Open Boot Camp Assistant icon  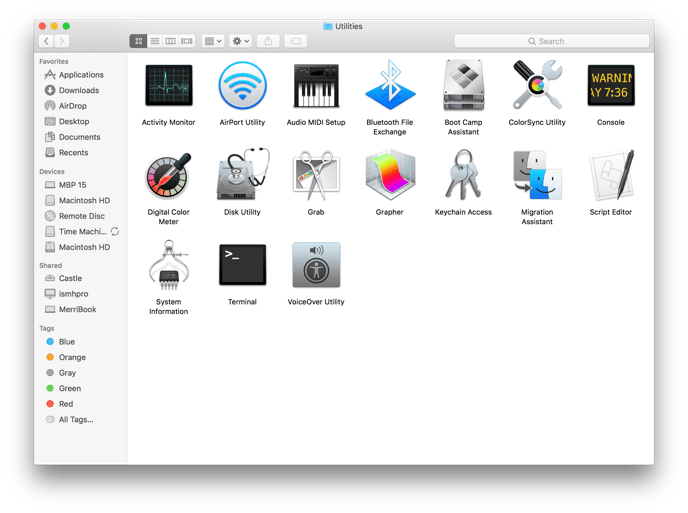463,86
